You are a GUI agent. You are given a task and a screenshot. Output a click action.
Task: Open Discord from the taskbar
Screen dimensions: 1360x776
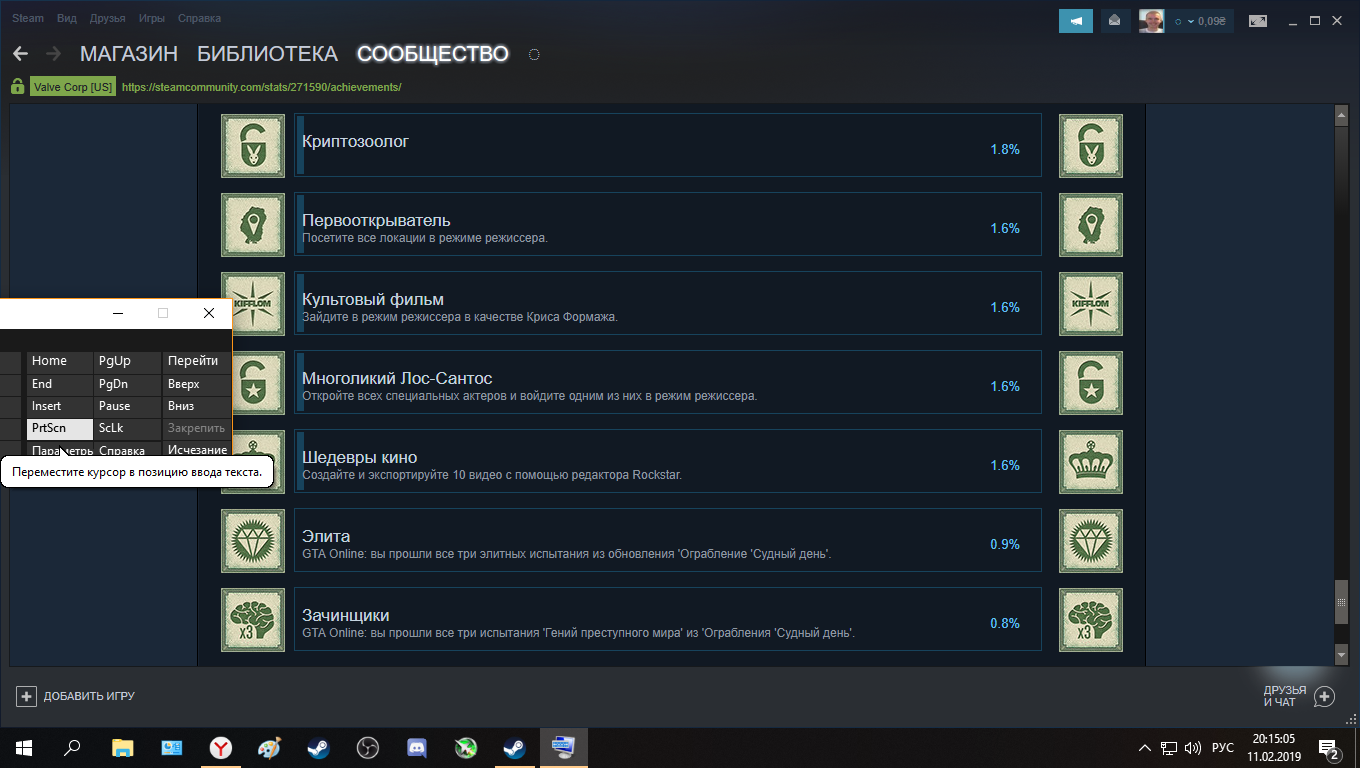click(417, 748)
